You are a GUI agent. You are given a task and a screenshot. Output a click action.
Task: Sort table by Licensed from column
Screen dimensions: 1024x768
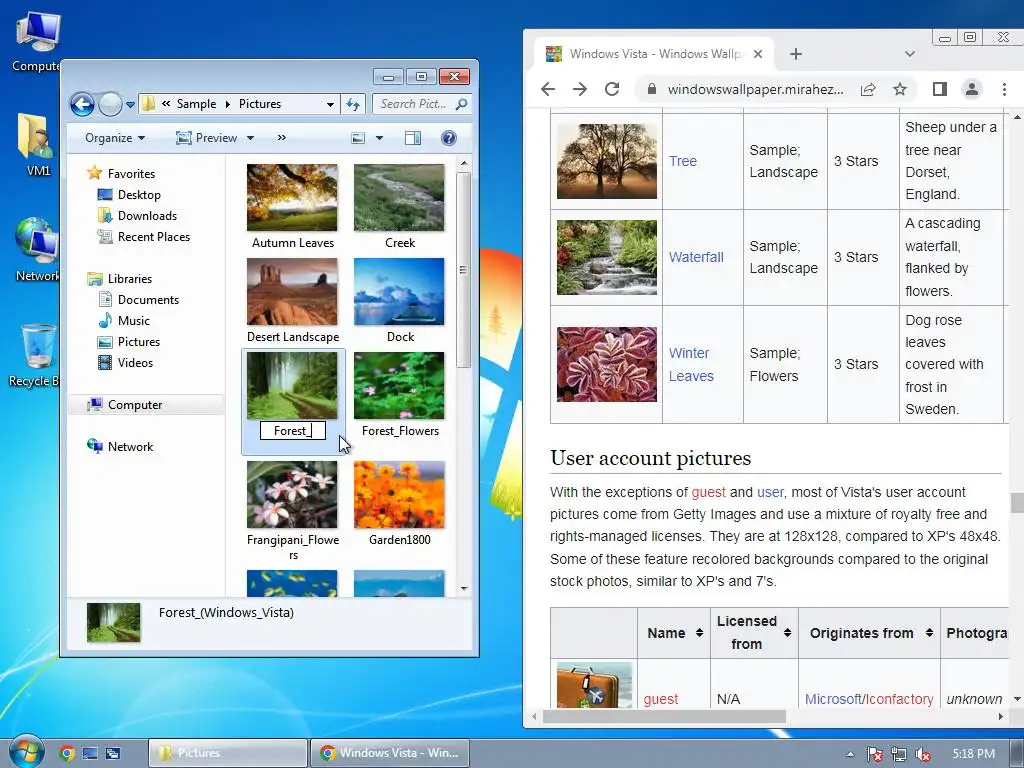pos(754,633)
